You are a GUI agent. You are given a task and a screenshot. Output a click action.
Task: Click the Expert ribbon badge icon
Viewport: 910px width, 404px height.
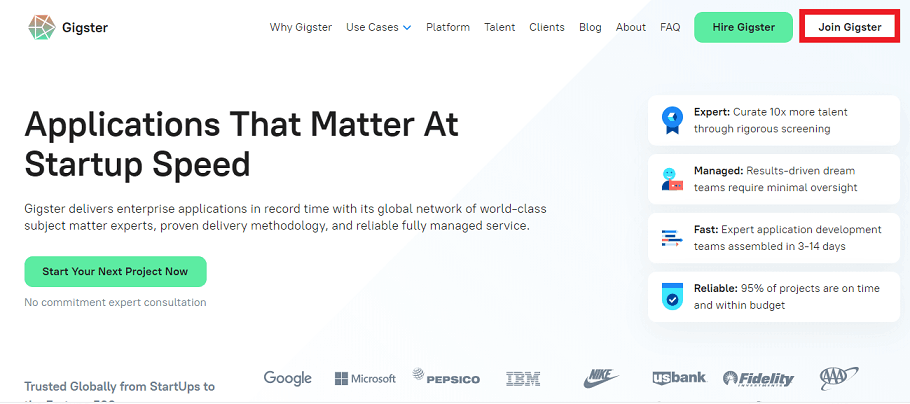coord(672,120)
